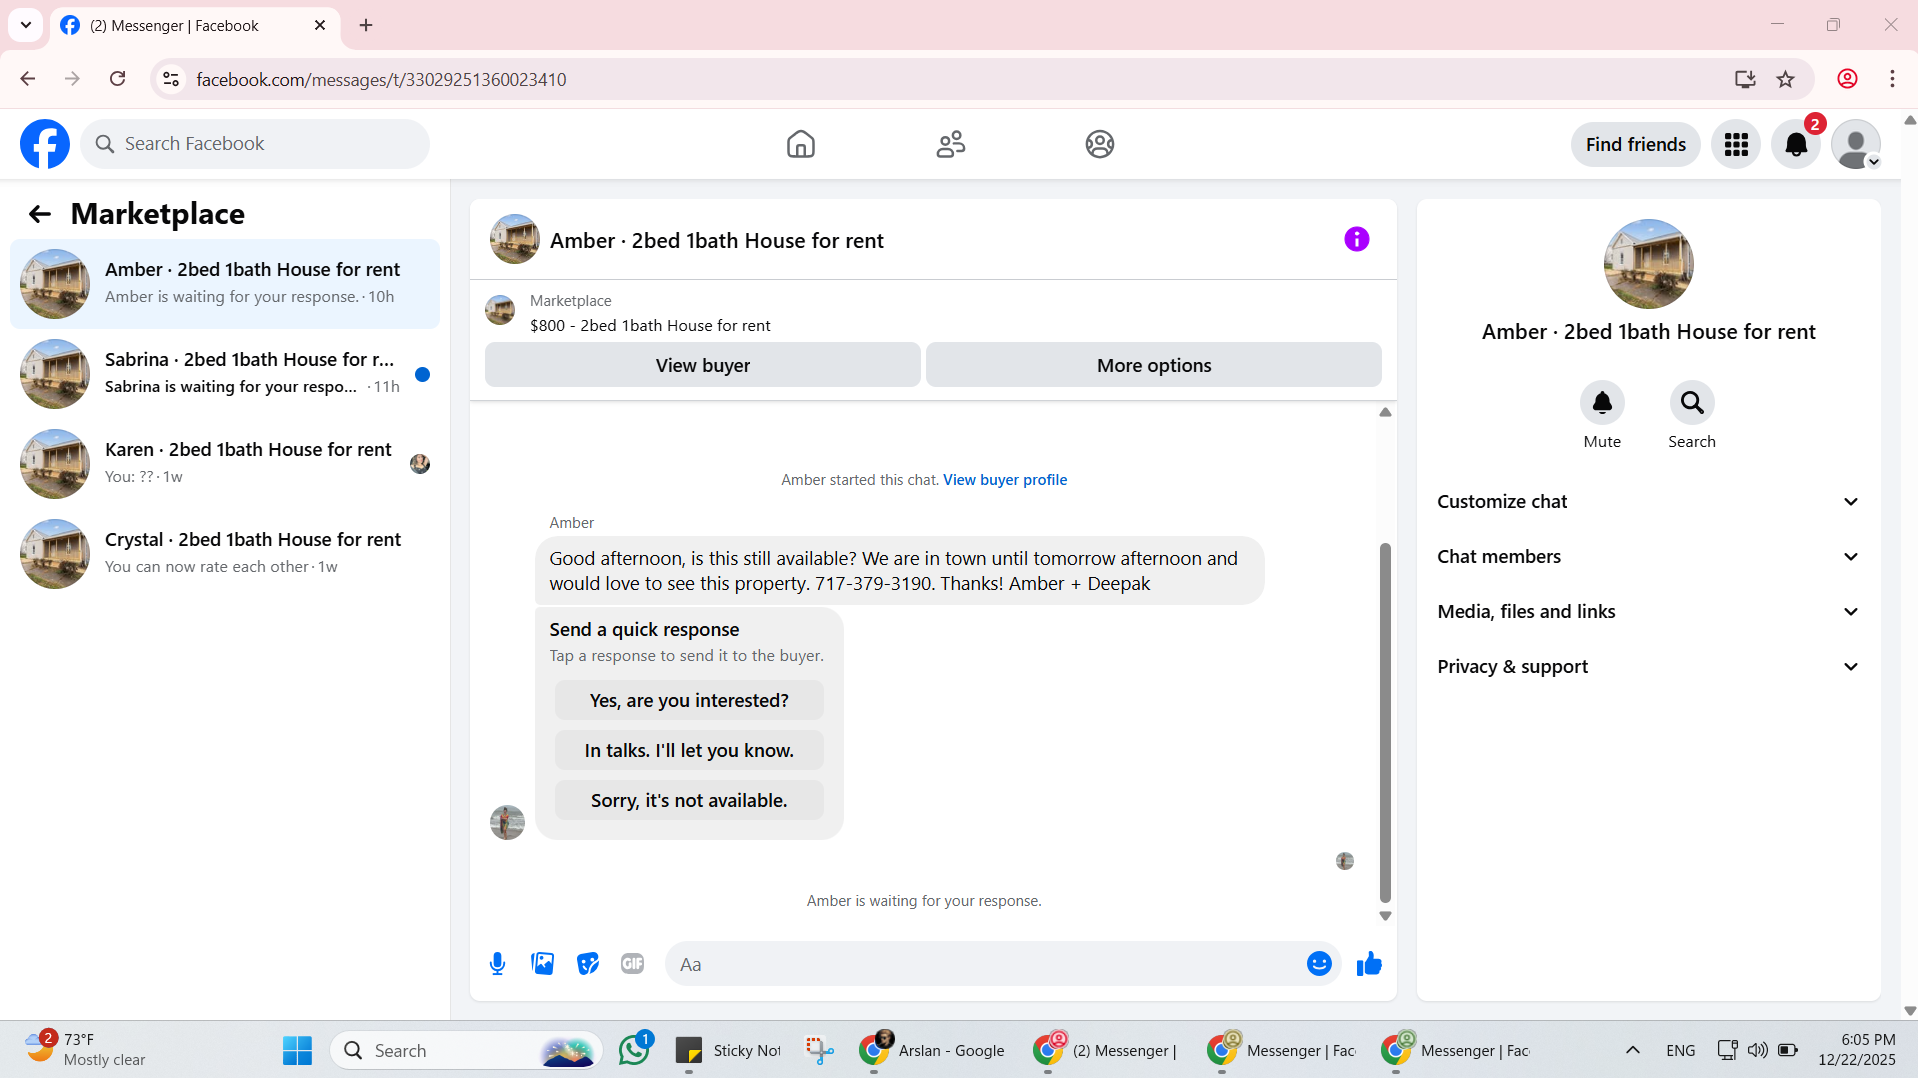The width and height of the screenshot is (1918, 1078).
Task: Send quick reply 'Sorry, it's not available.'
Action: [689, 801]
